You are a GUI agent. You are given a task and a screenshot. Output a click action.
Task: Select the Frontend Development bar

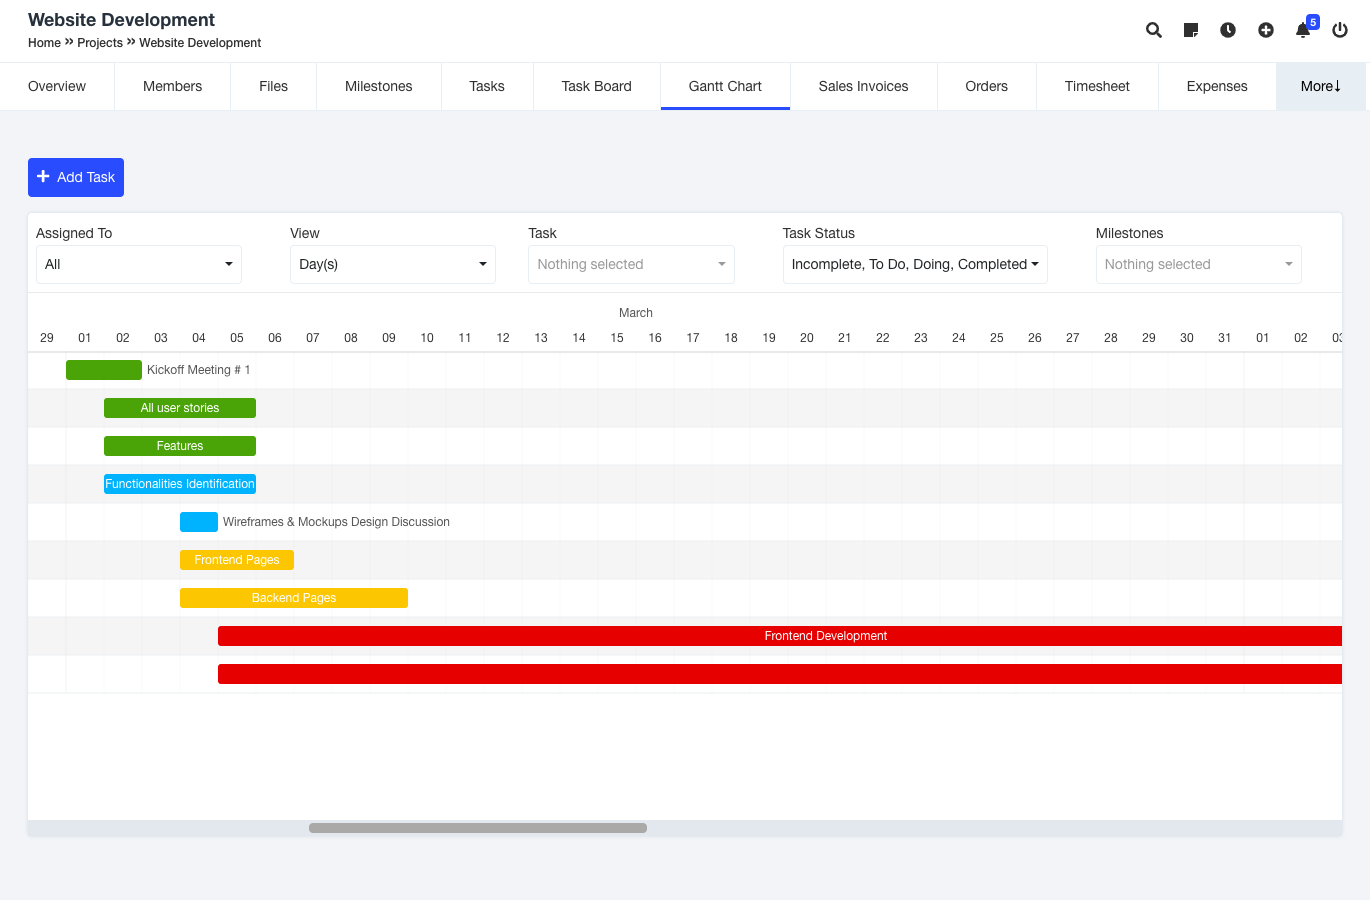coord(825,635)
